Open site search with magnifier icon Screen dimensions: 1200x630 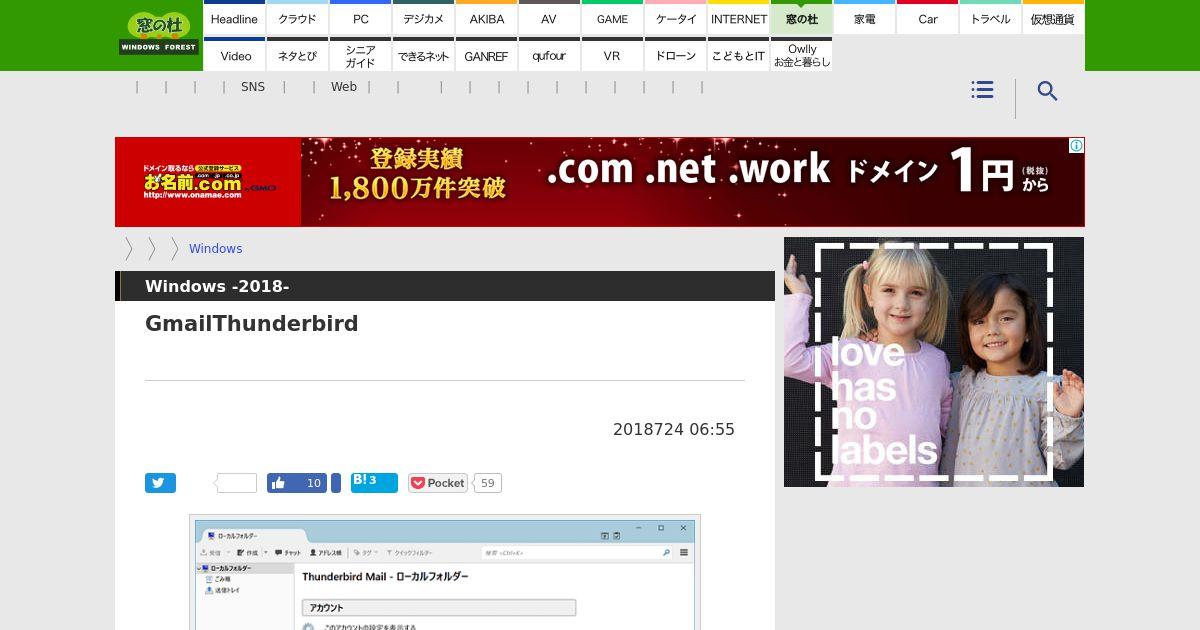(x=1047, y=91)
